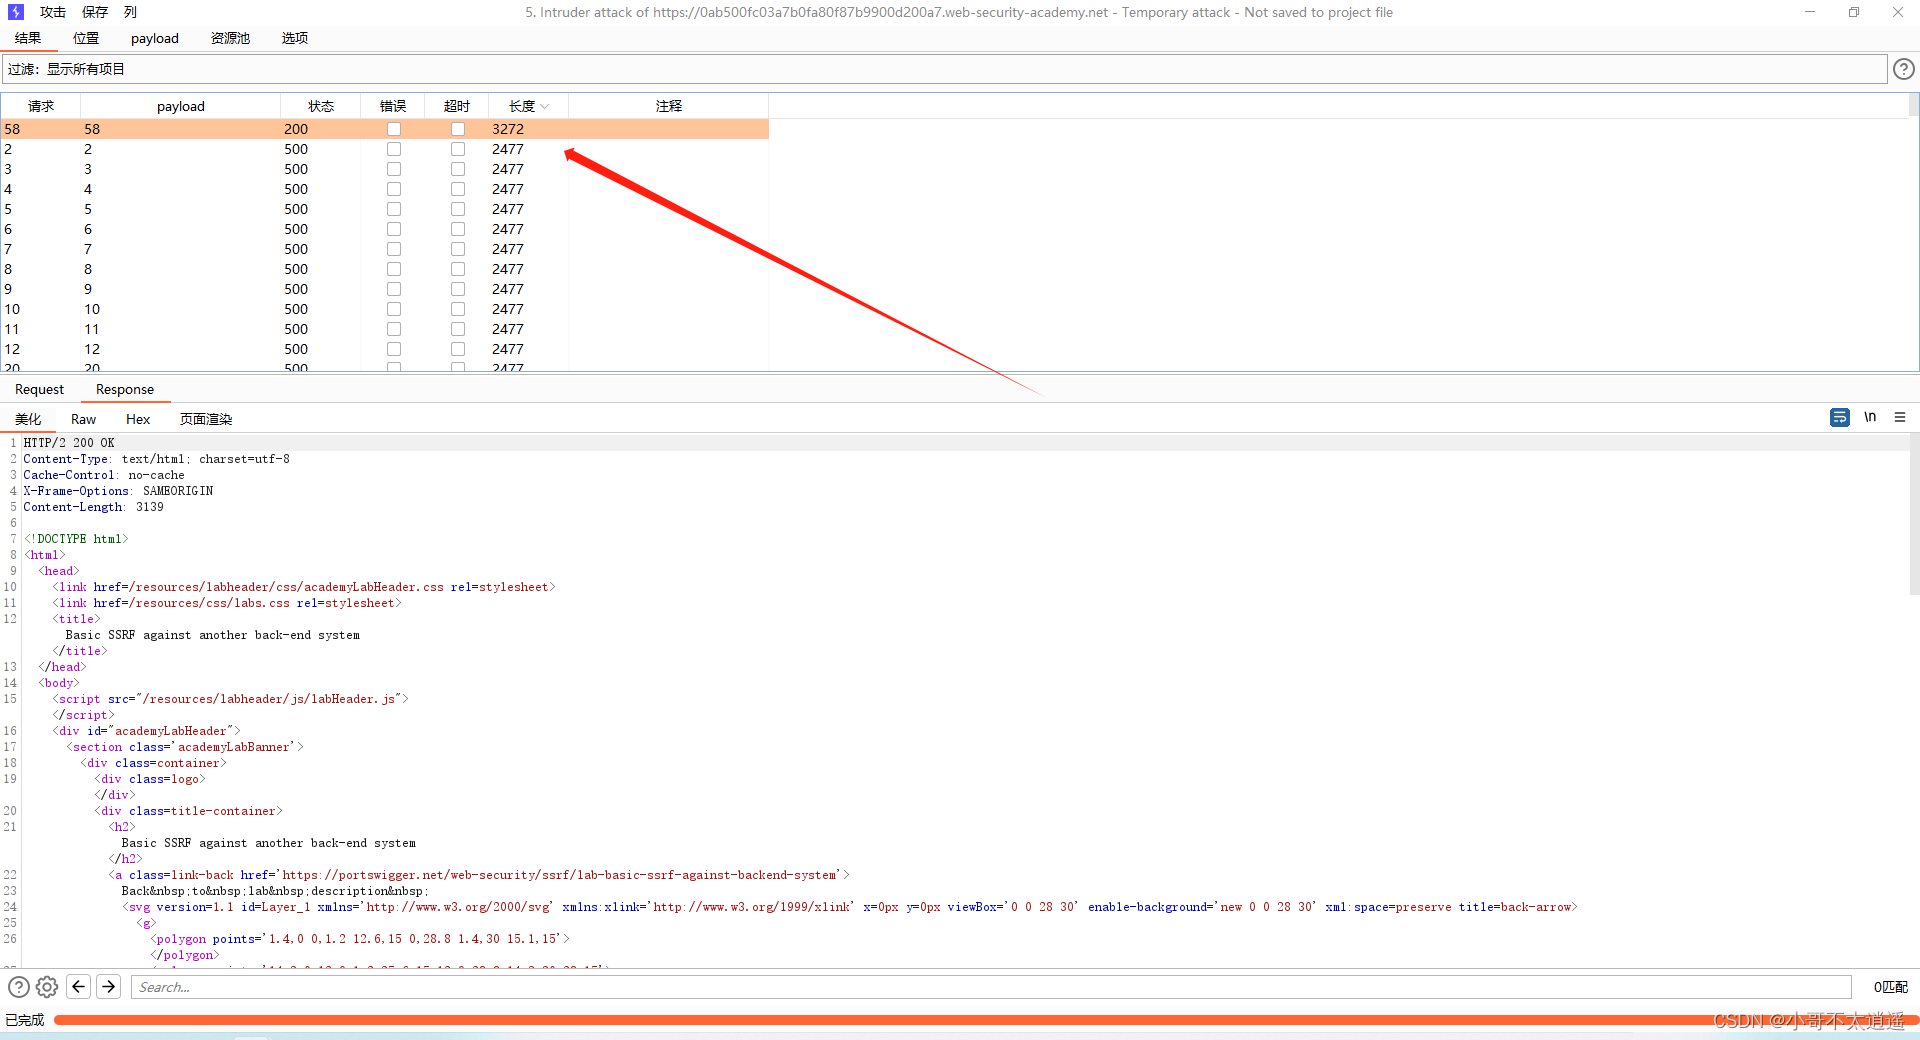The width and height of the screenshot is (1920, 1040).
Task: Select the Raw view tab
Action: click(x=84, y=419)
